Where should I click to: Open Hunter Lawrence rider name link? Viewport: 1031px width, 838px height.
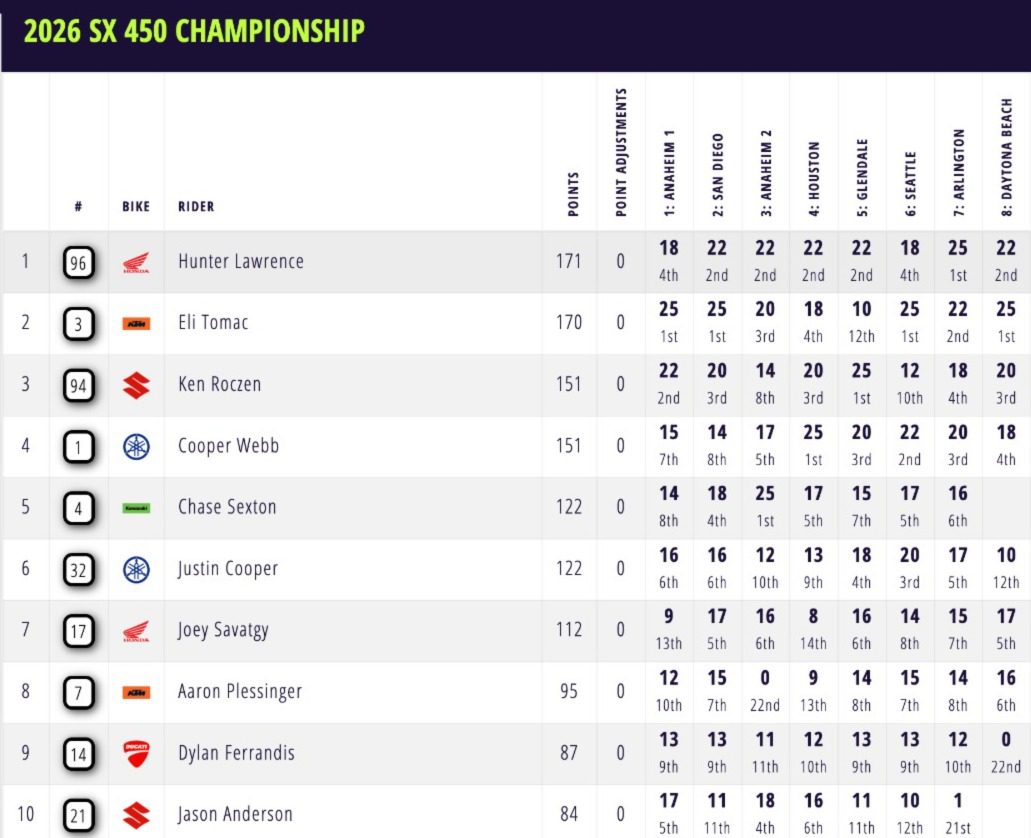(x=240, y=262)
